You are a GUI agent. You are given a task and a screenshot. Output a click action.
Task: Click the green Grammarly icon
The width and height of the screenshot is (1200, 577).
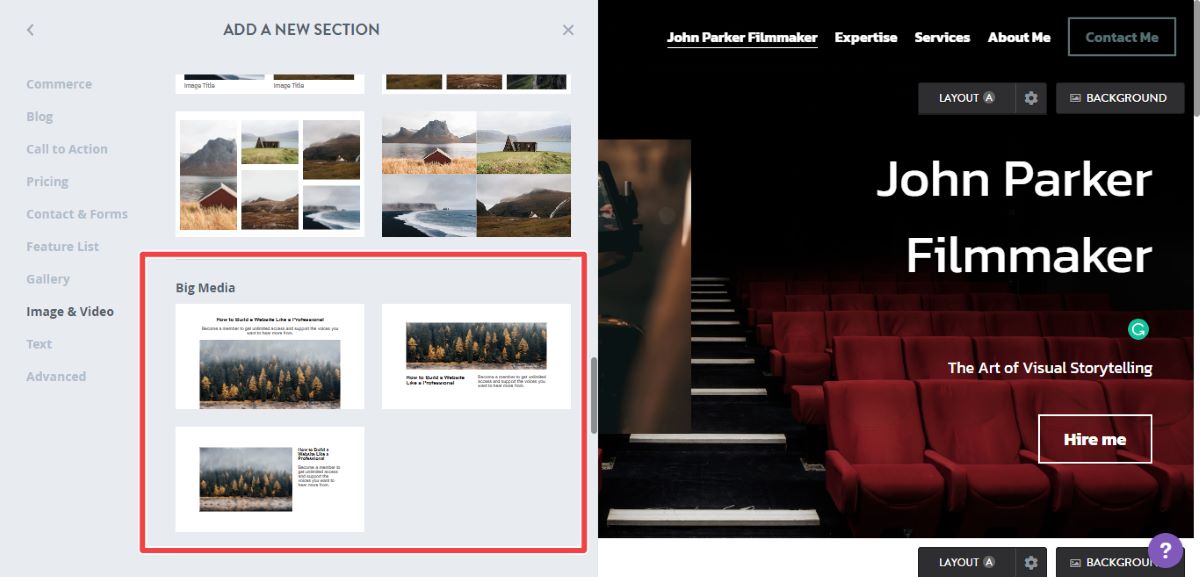1138,329
